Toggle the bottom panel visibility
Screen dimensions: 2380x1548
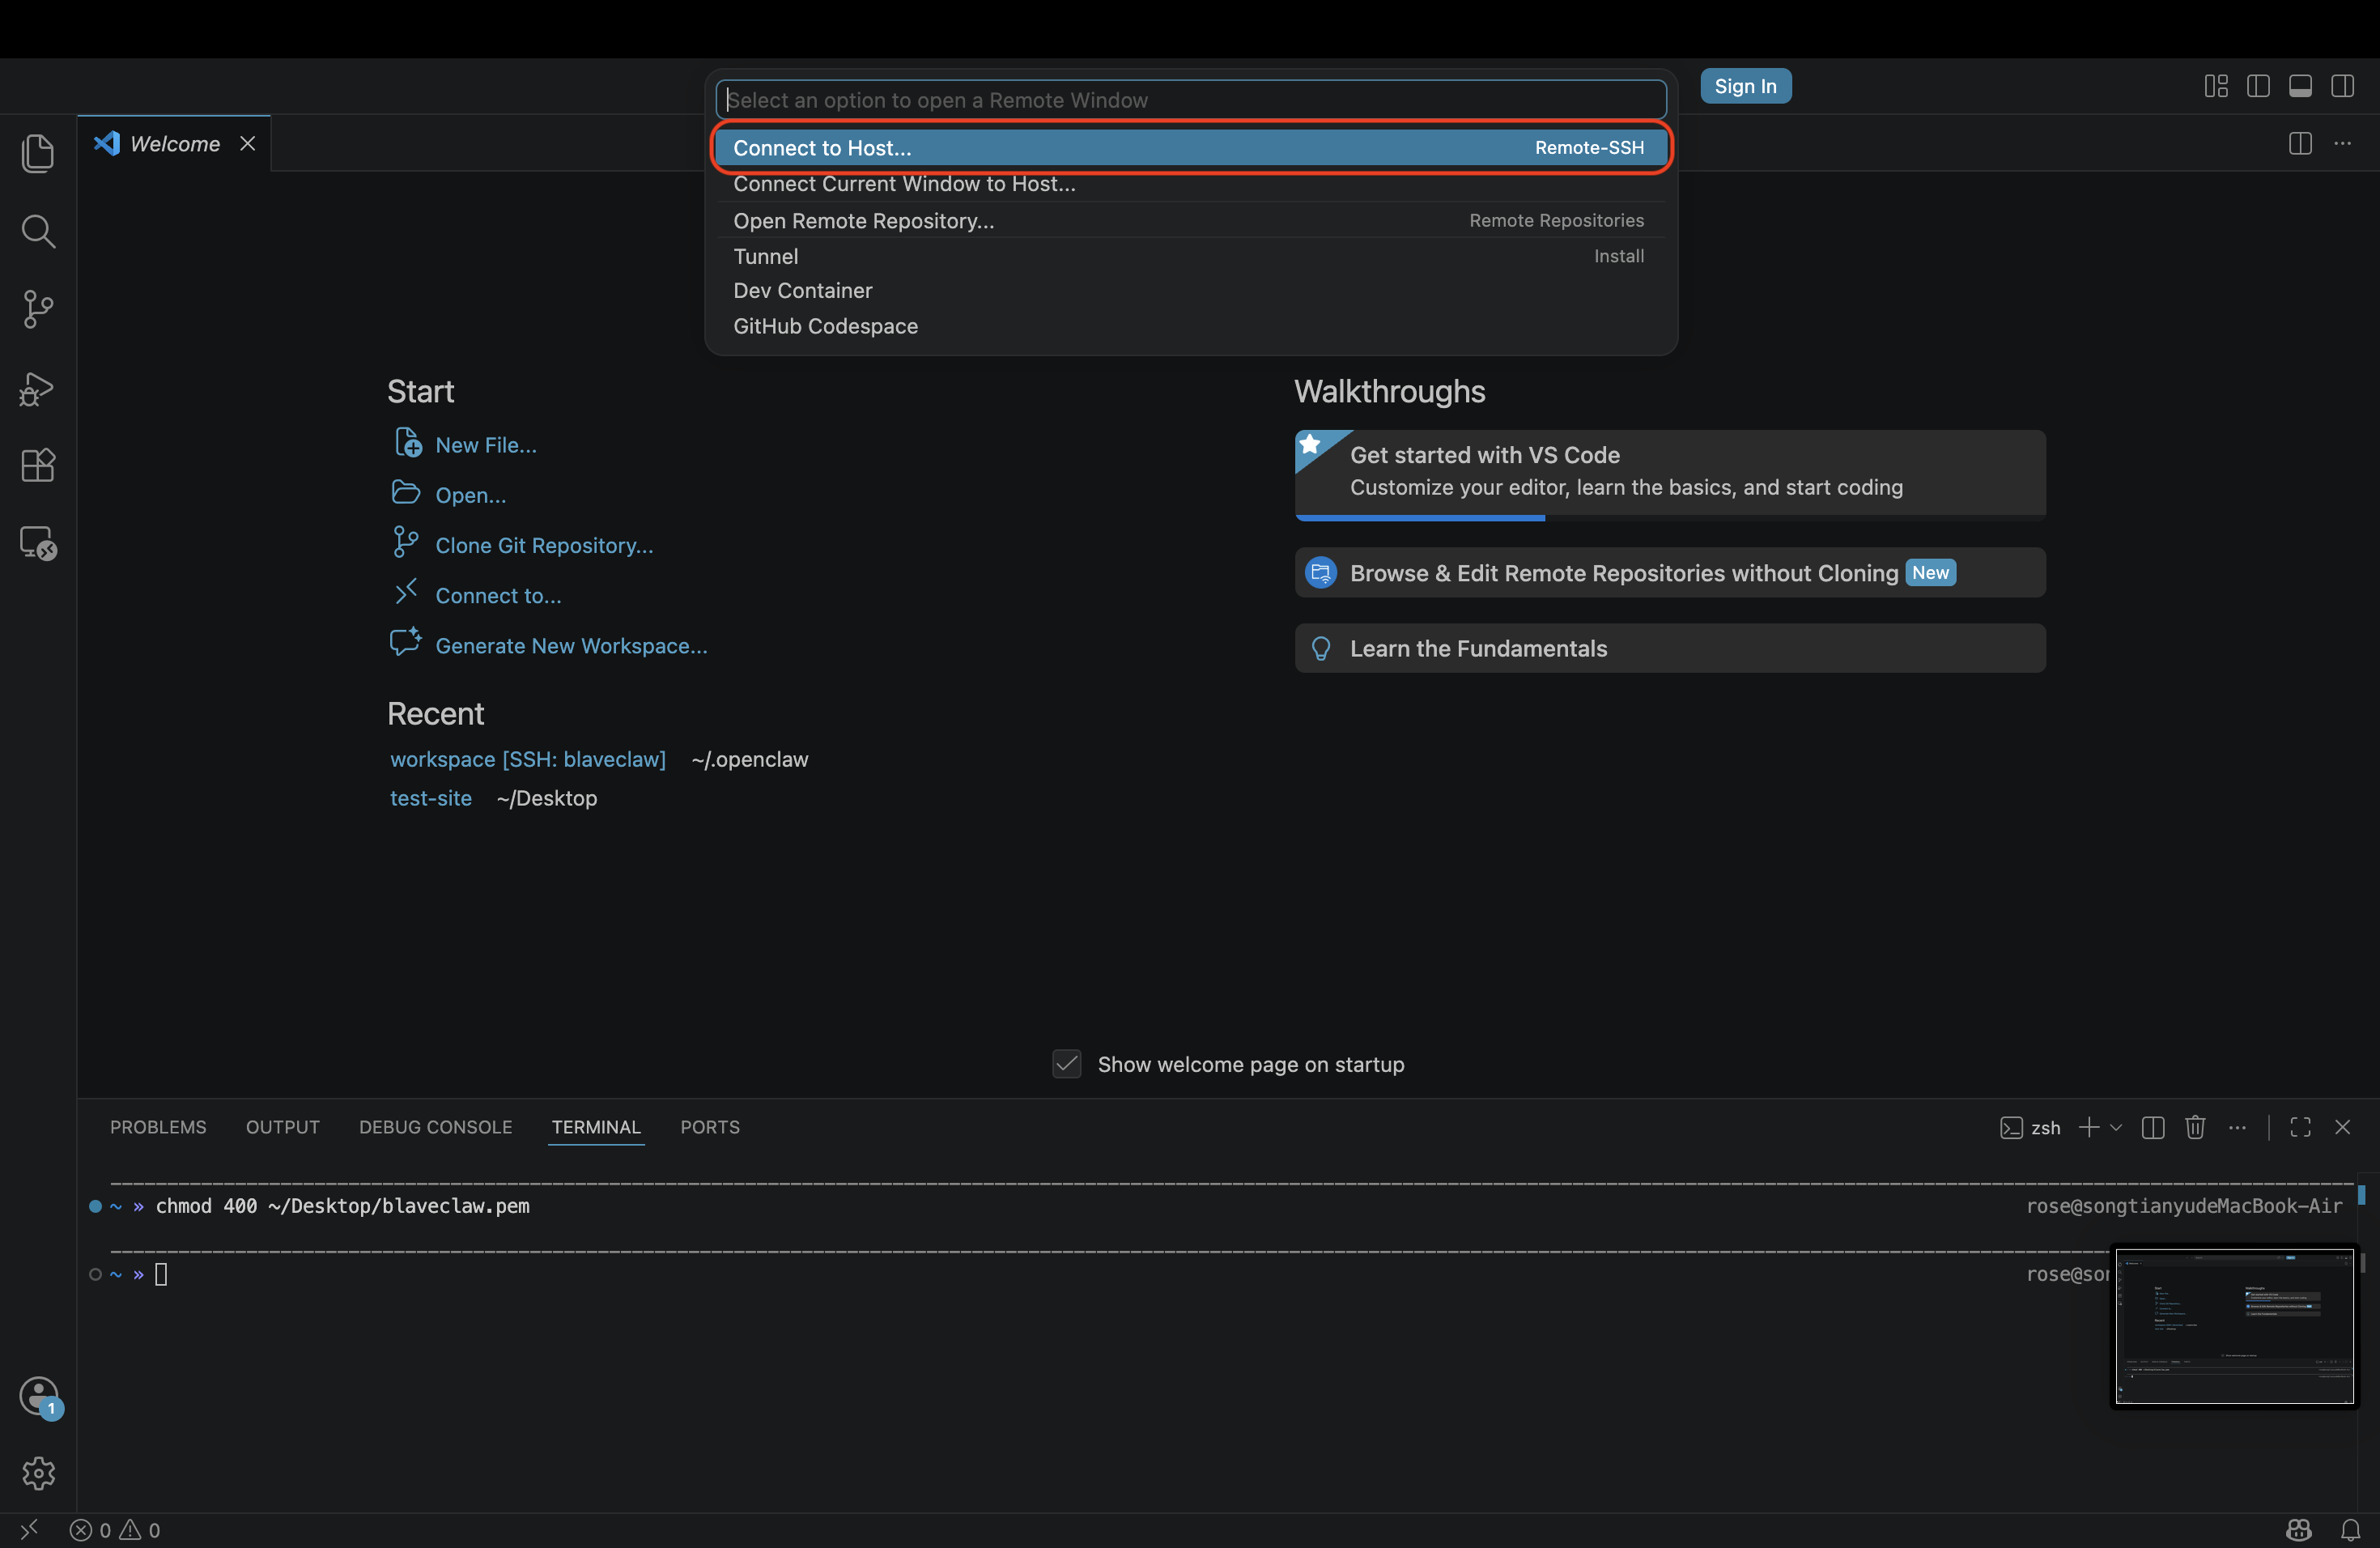click(x=2300, y=86)
